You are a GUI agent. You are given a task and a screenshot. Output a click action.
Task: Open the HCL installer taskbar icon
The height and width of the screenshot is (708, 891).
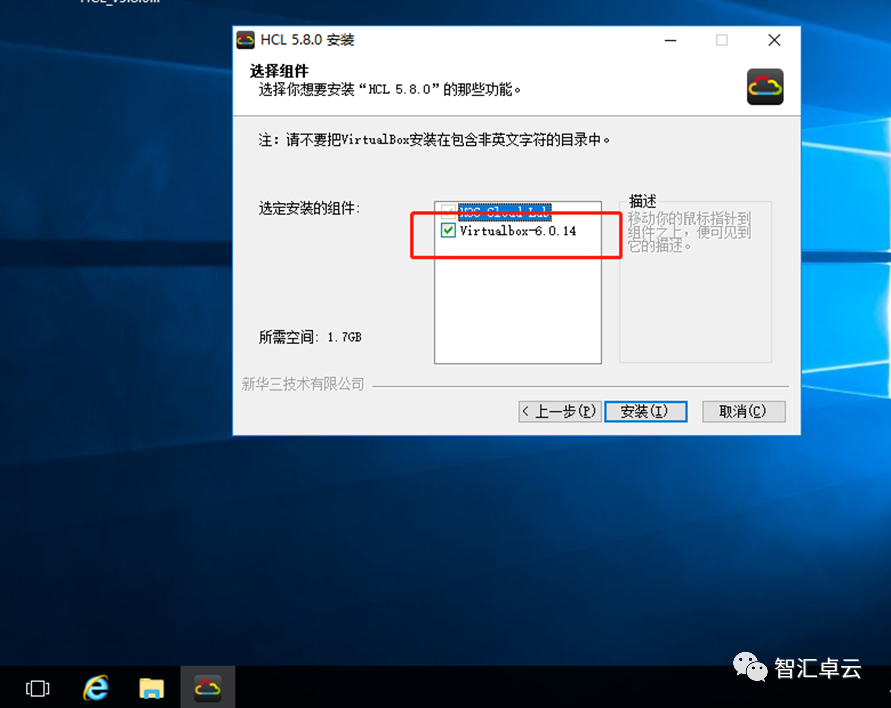[207, 689]
